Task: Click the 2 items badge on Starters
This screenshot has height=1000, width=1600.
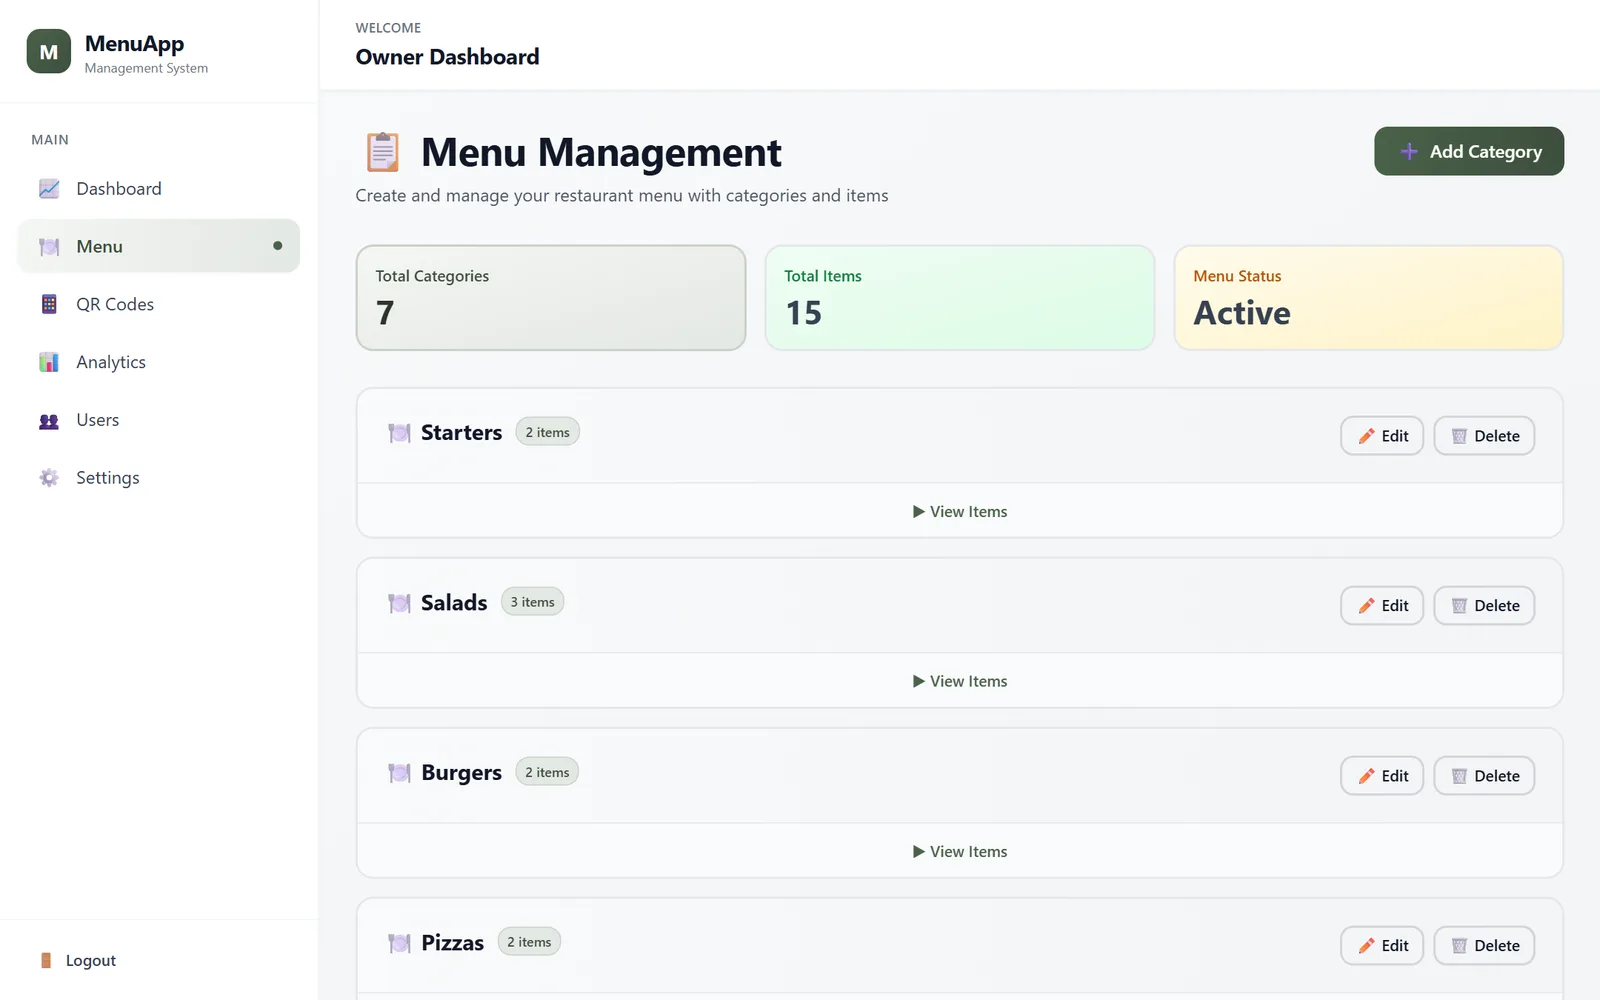Action: pyautogui.click(x=548, y=432)
